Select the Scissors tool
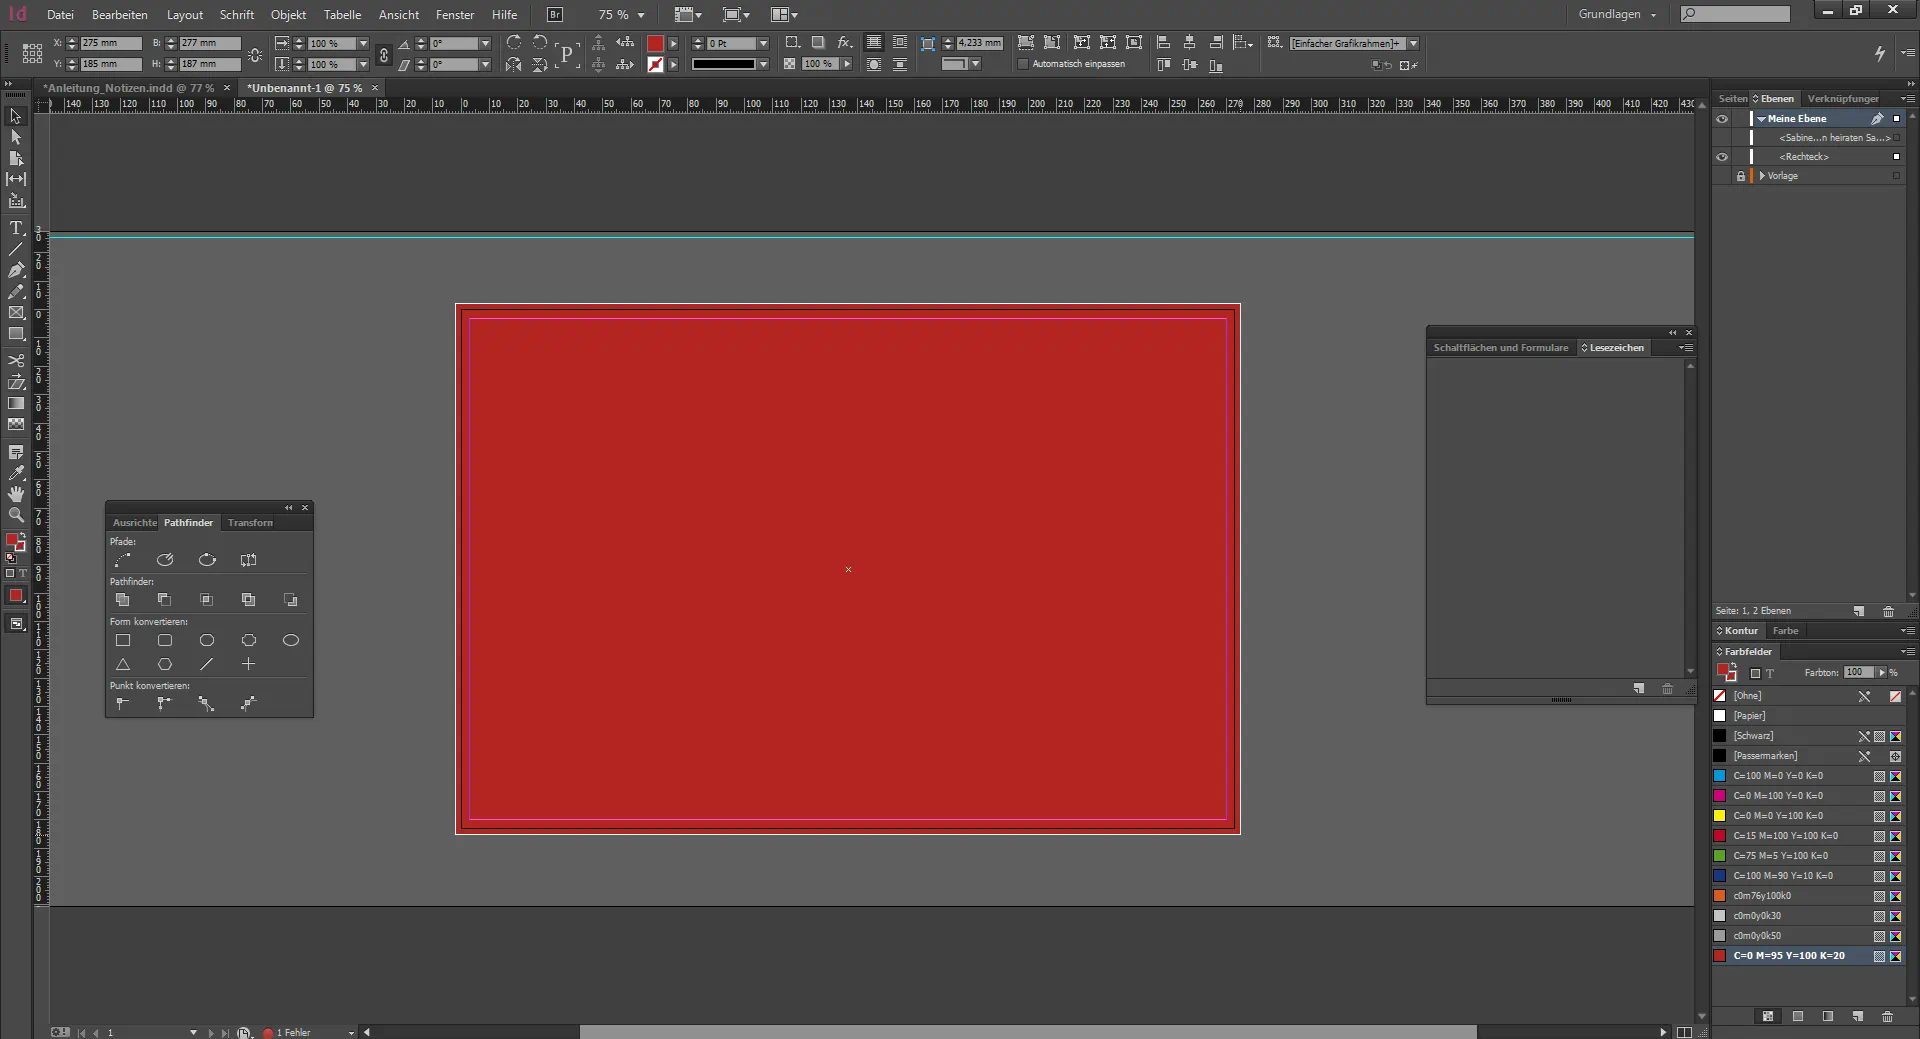The image size is (1920, 1039). pos(16,361)
